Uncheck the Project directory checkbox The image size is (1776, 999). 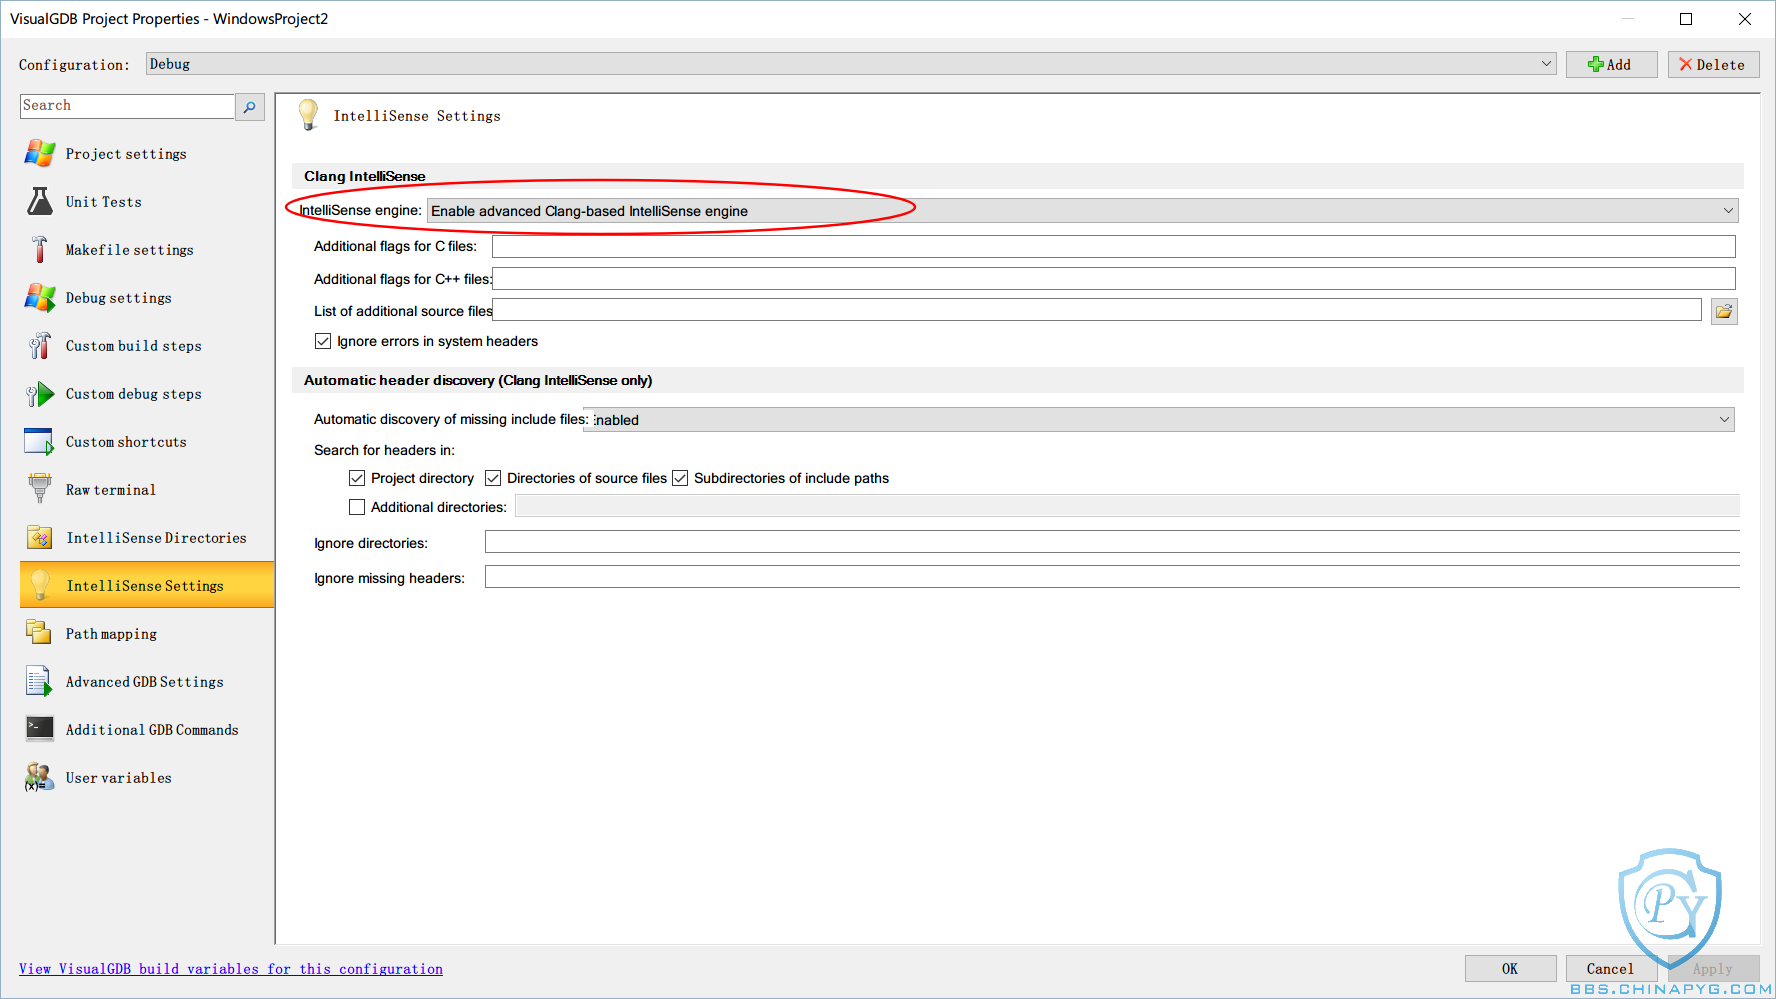coord(357,478)
